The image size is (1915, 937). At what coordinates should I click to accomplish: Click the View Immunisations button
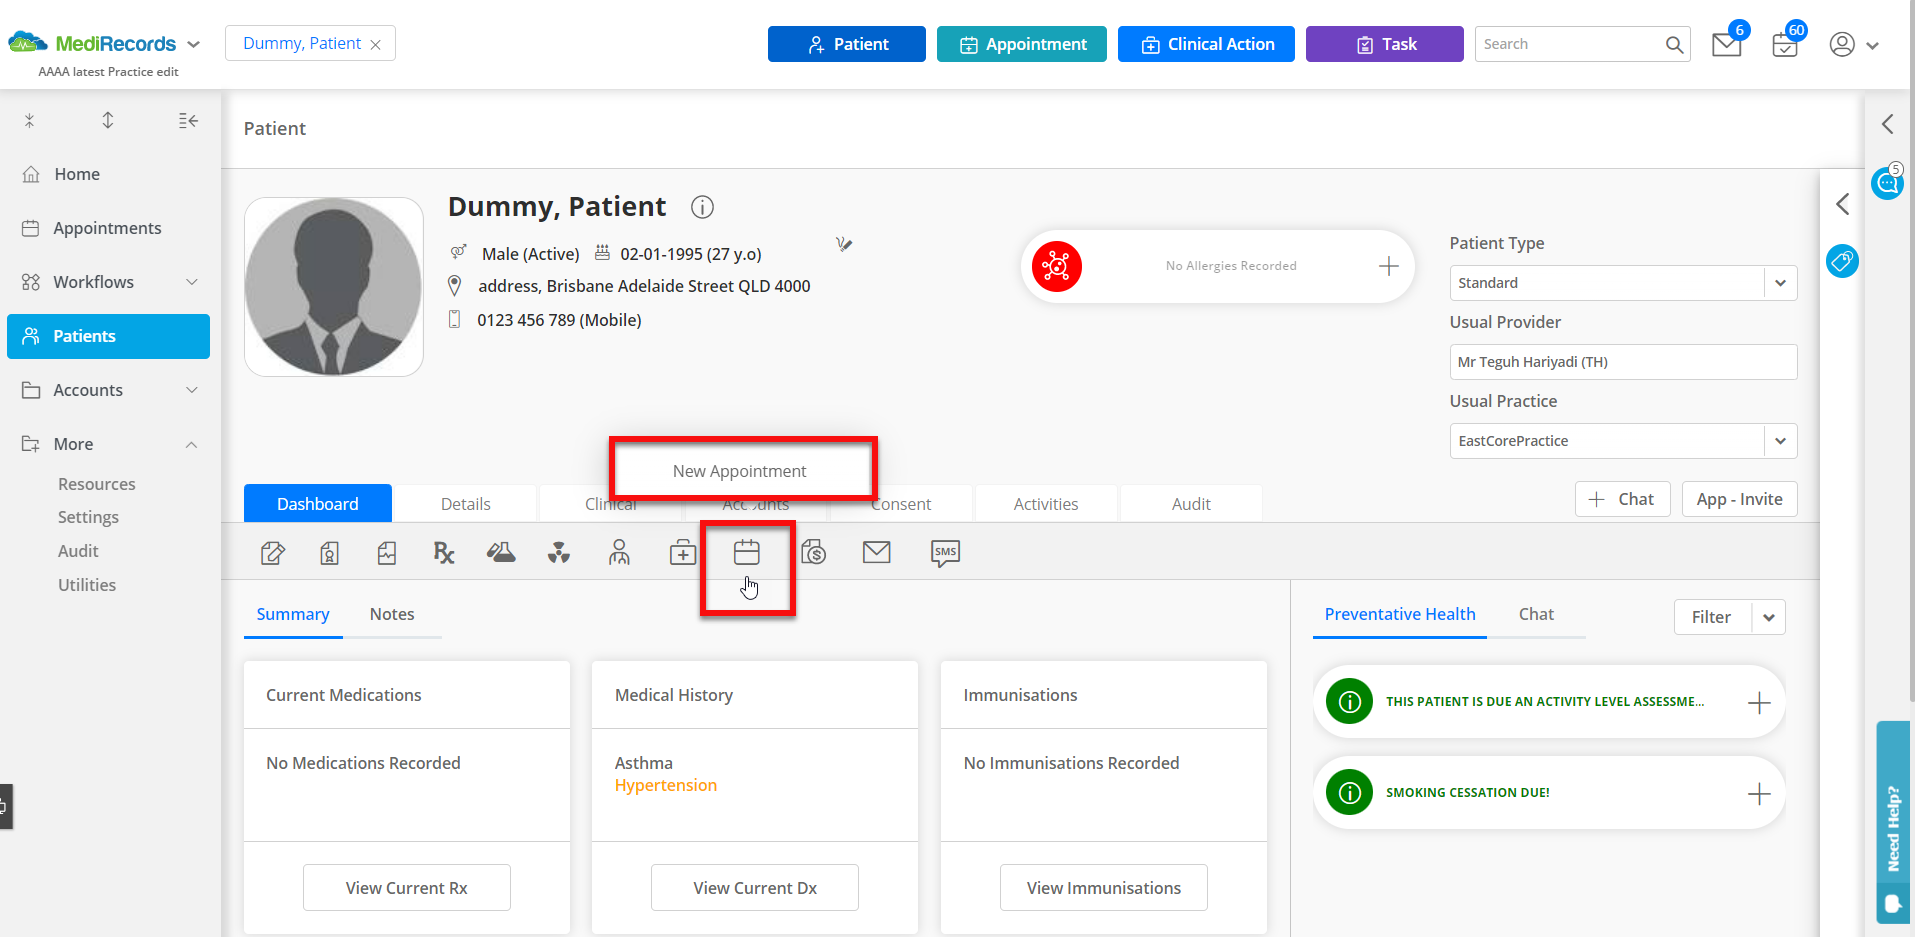pos(1103,887)
